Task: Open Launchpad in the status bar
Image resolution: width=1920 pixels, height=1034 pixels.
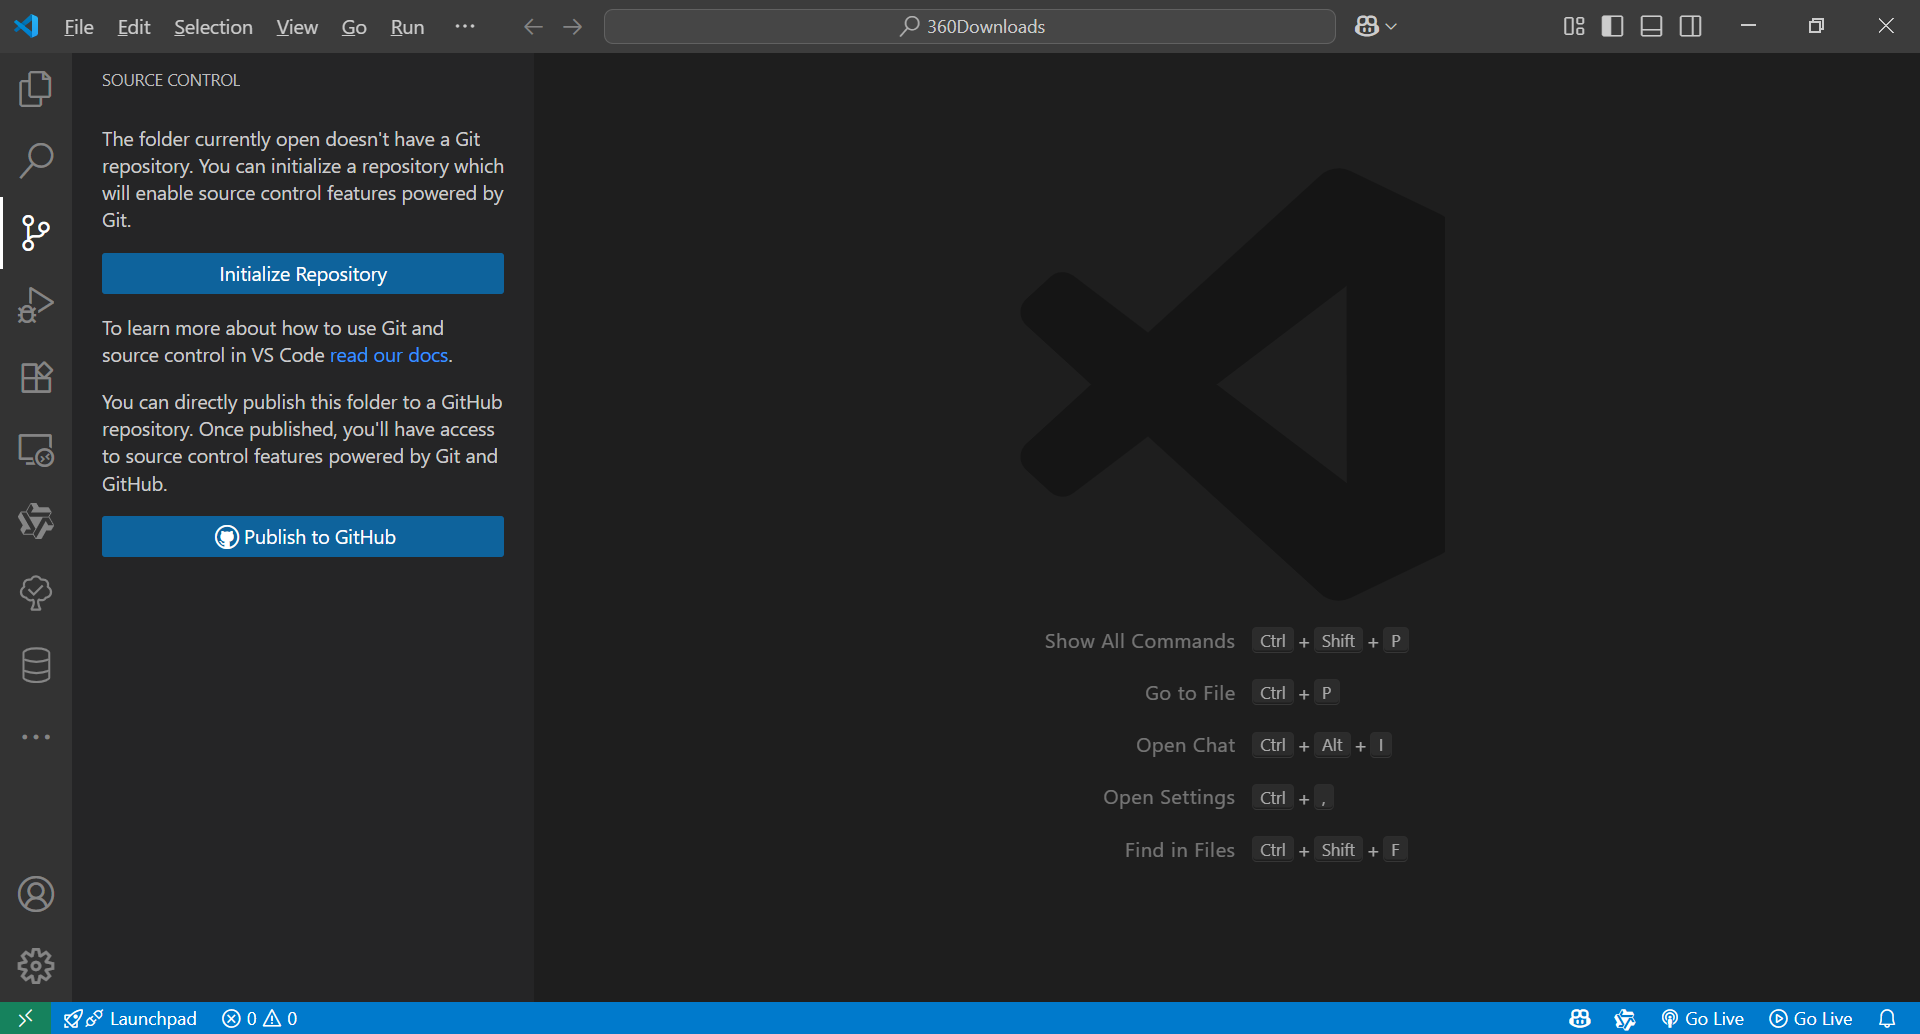Action: [x=130, y=1018]
